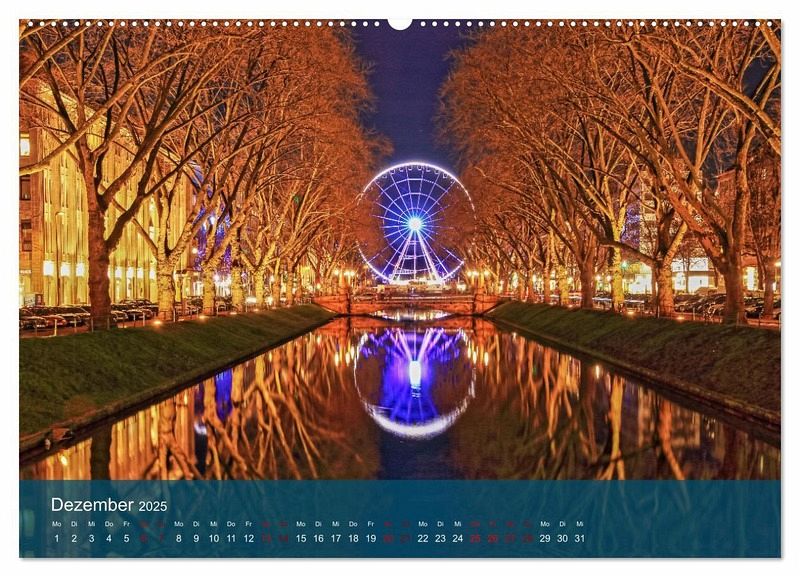Select the red holiday date 26
This screenshot has width=800, height=577.
(492, 538)
